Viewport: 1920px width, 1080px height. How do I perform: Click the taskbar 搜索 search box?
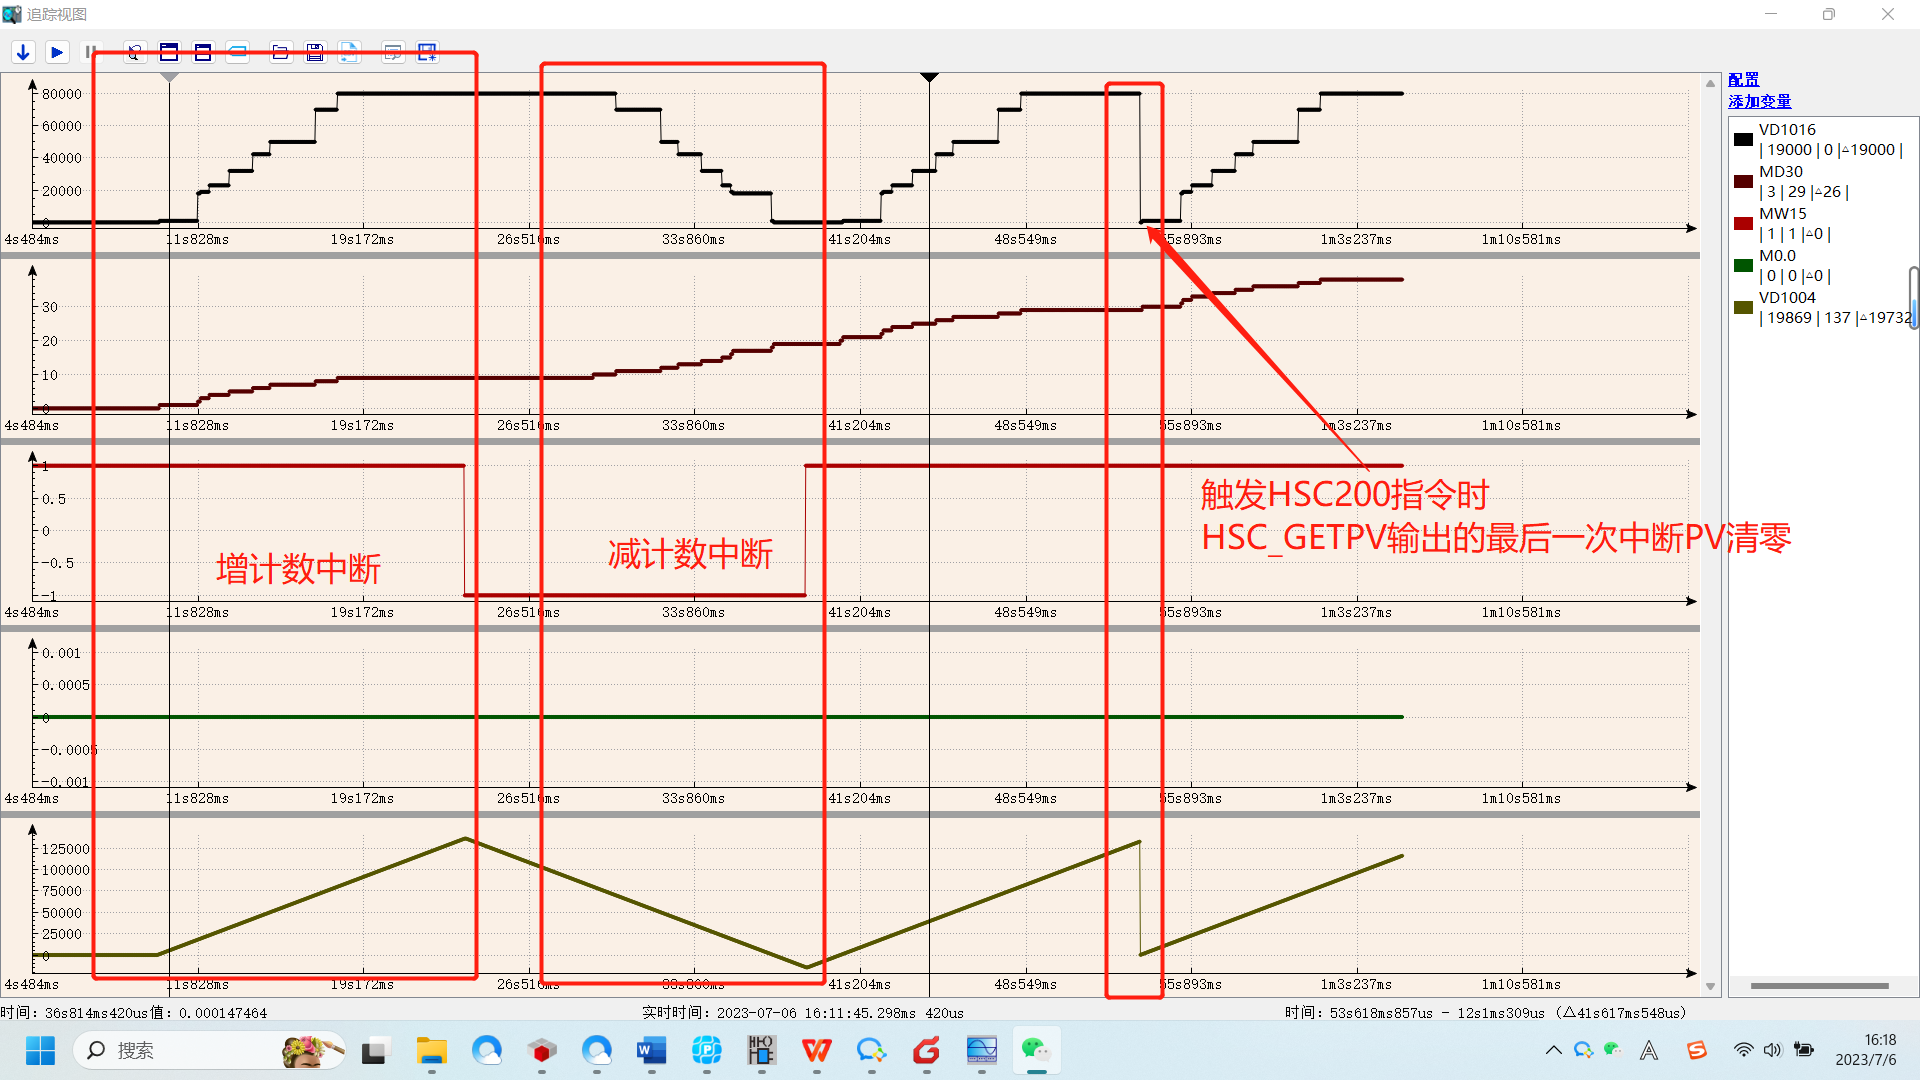click(209, 1051)
